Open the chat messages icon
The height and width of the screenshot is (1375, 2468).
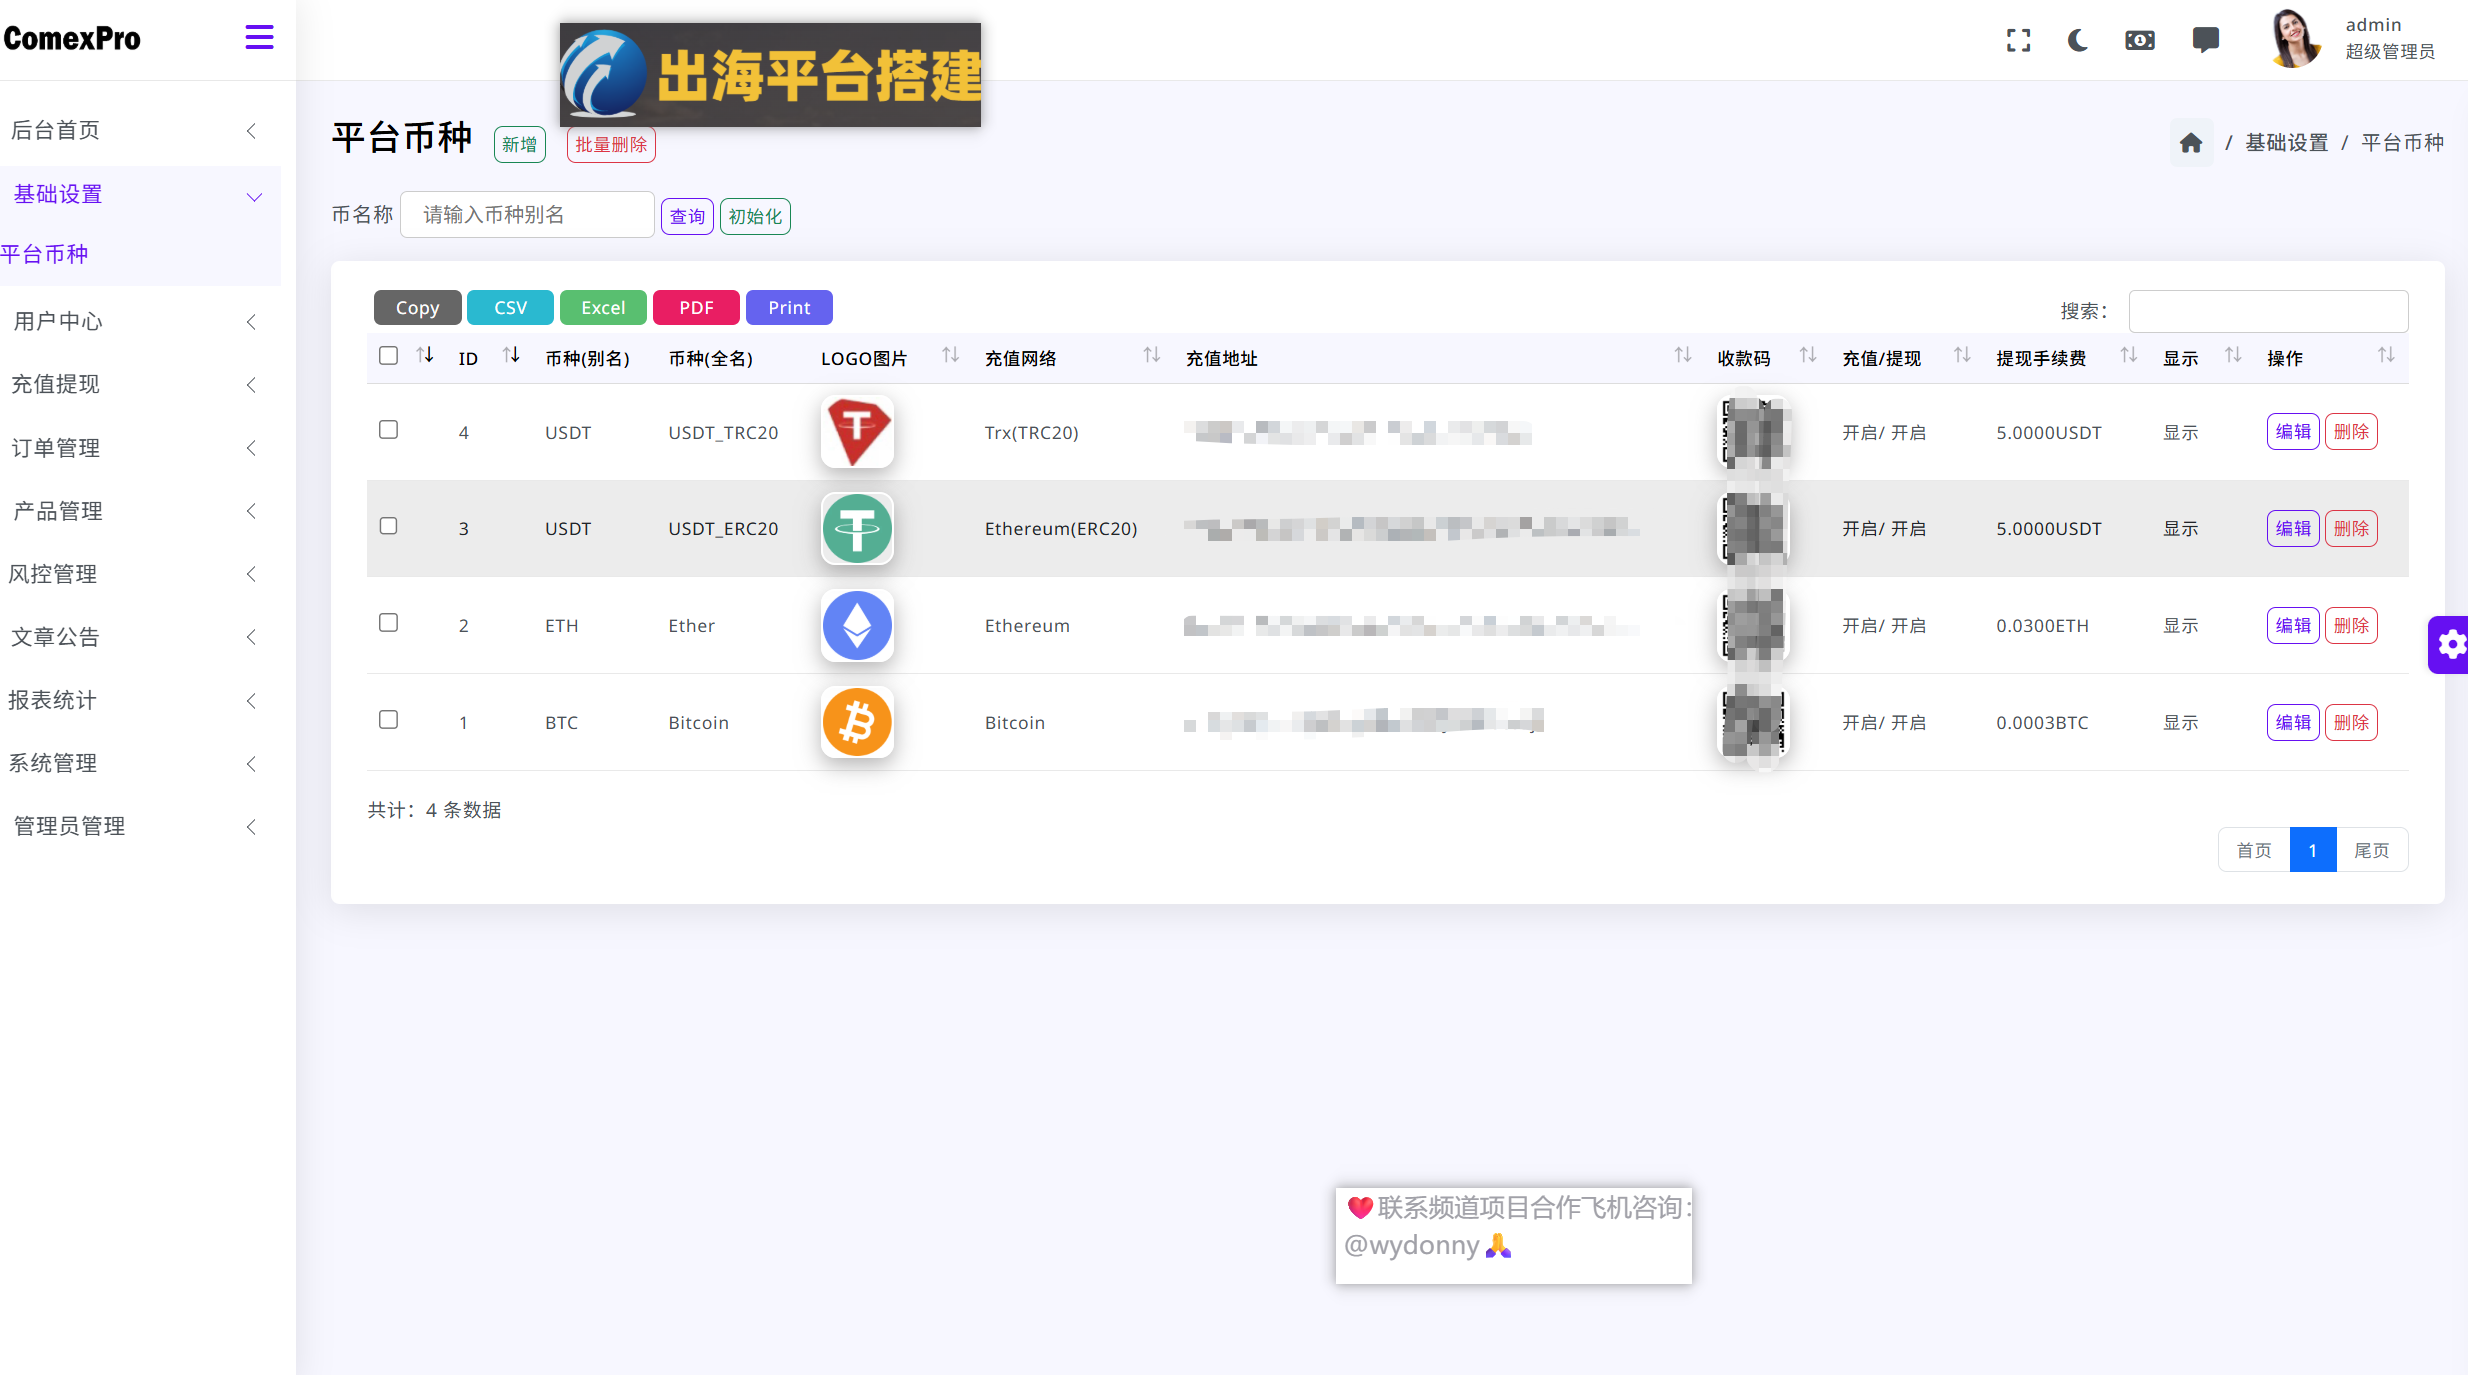(2205, 40)
